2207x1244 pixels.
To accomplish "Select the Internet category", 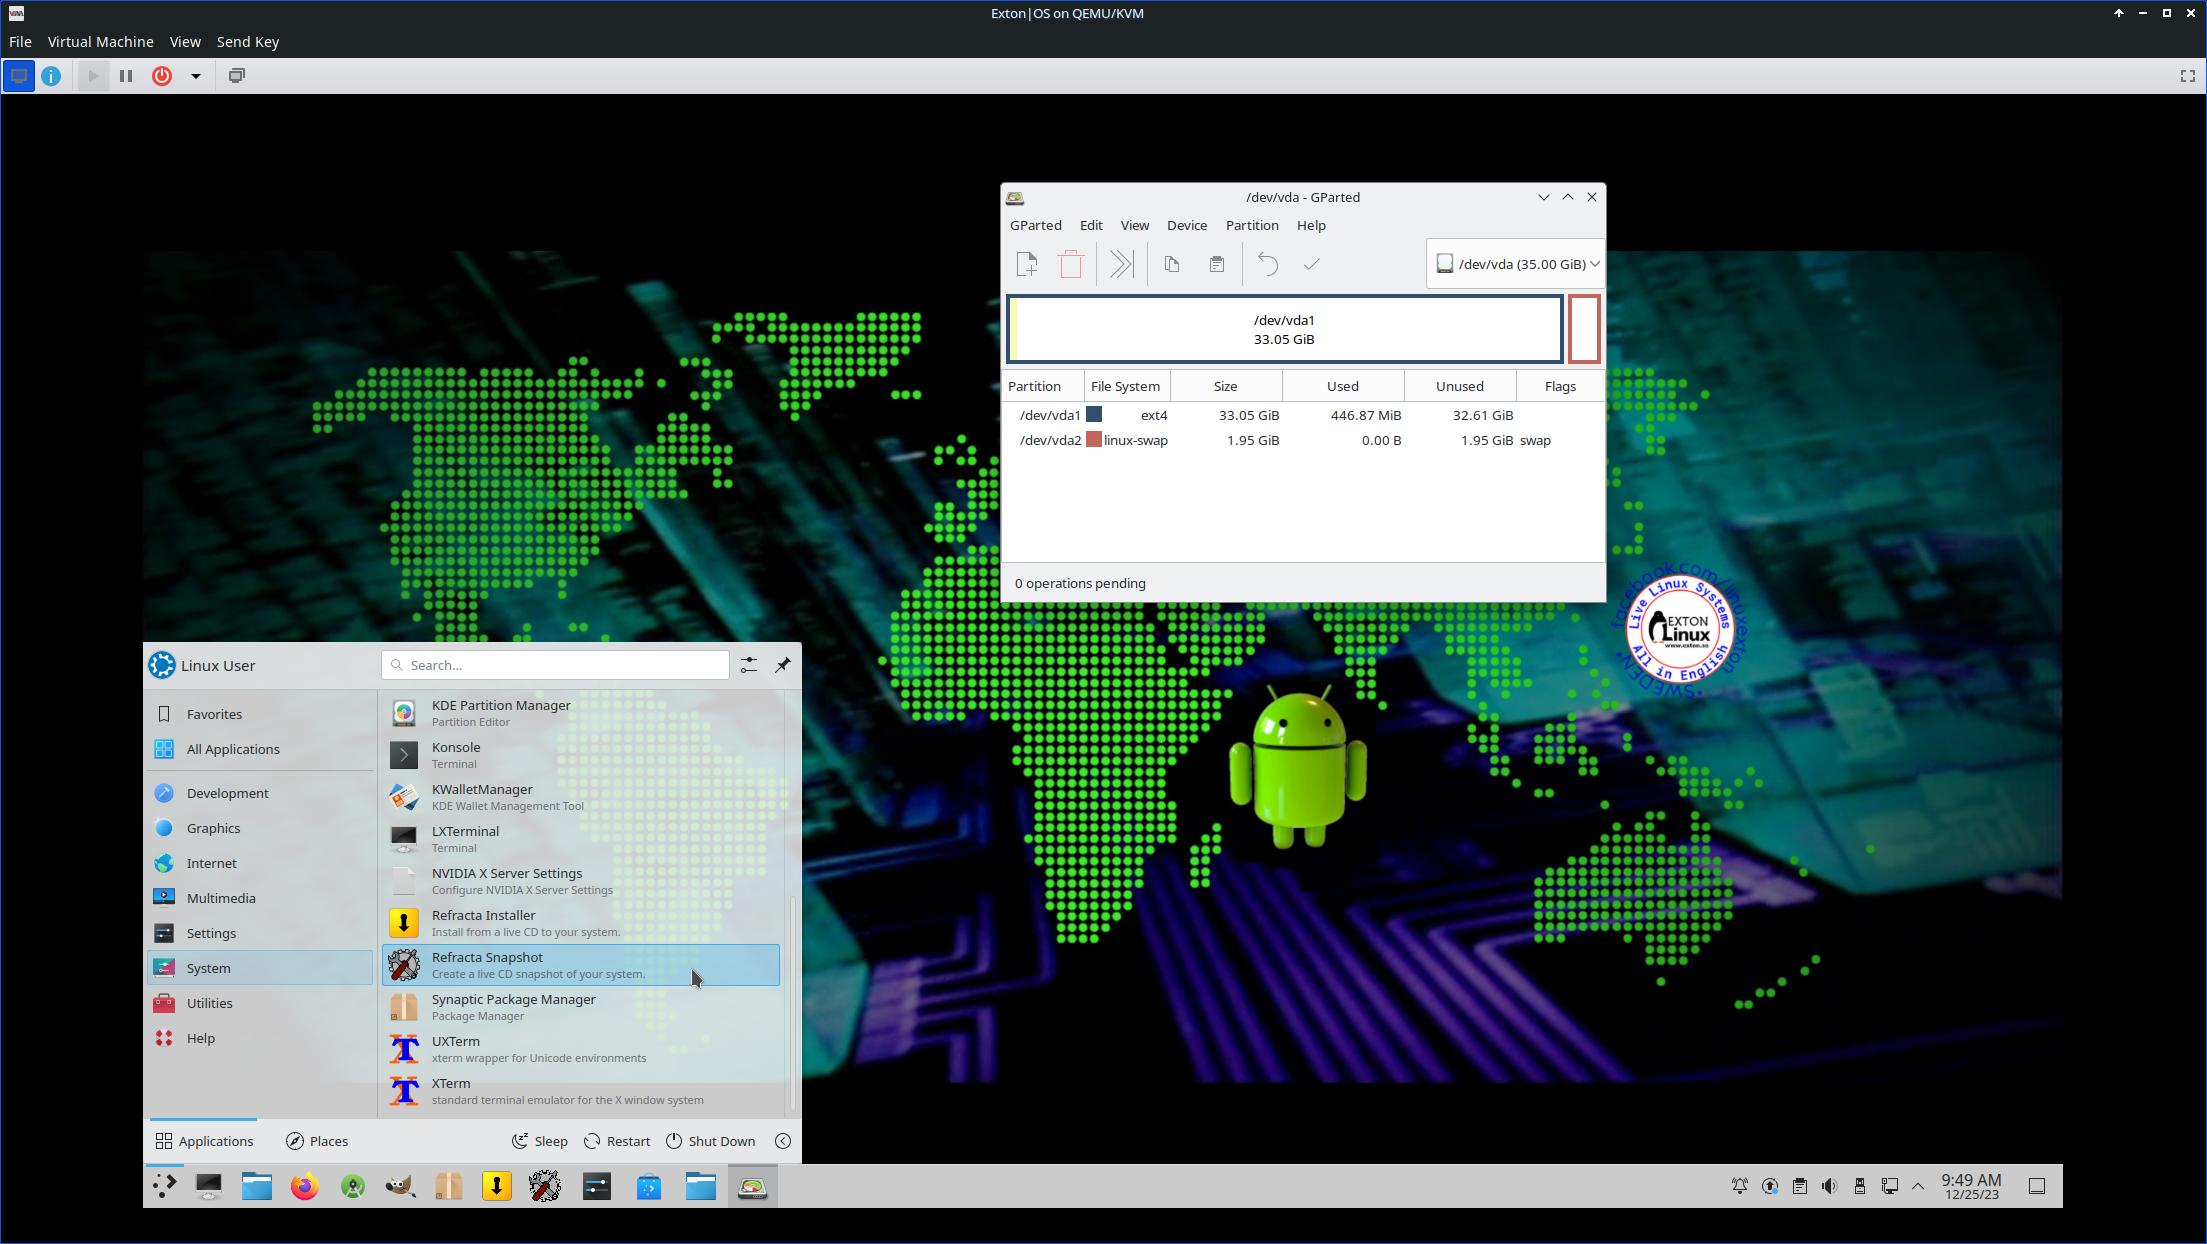I will tap(260, 863).
